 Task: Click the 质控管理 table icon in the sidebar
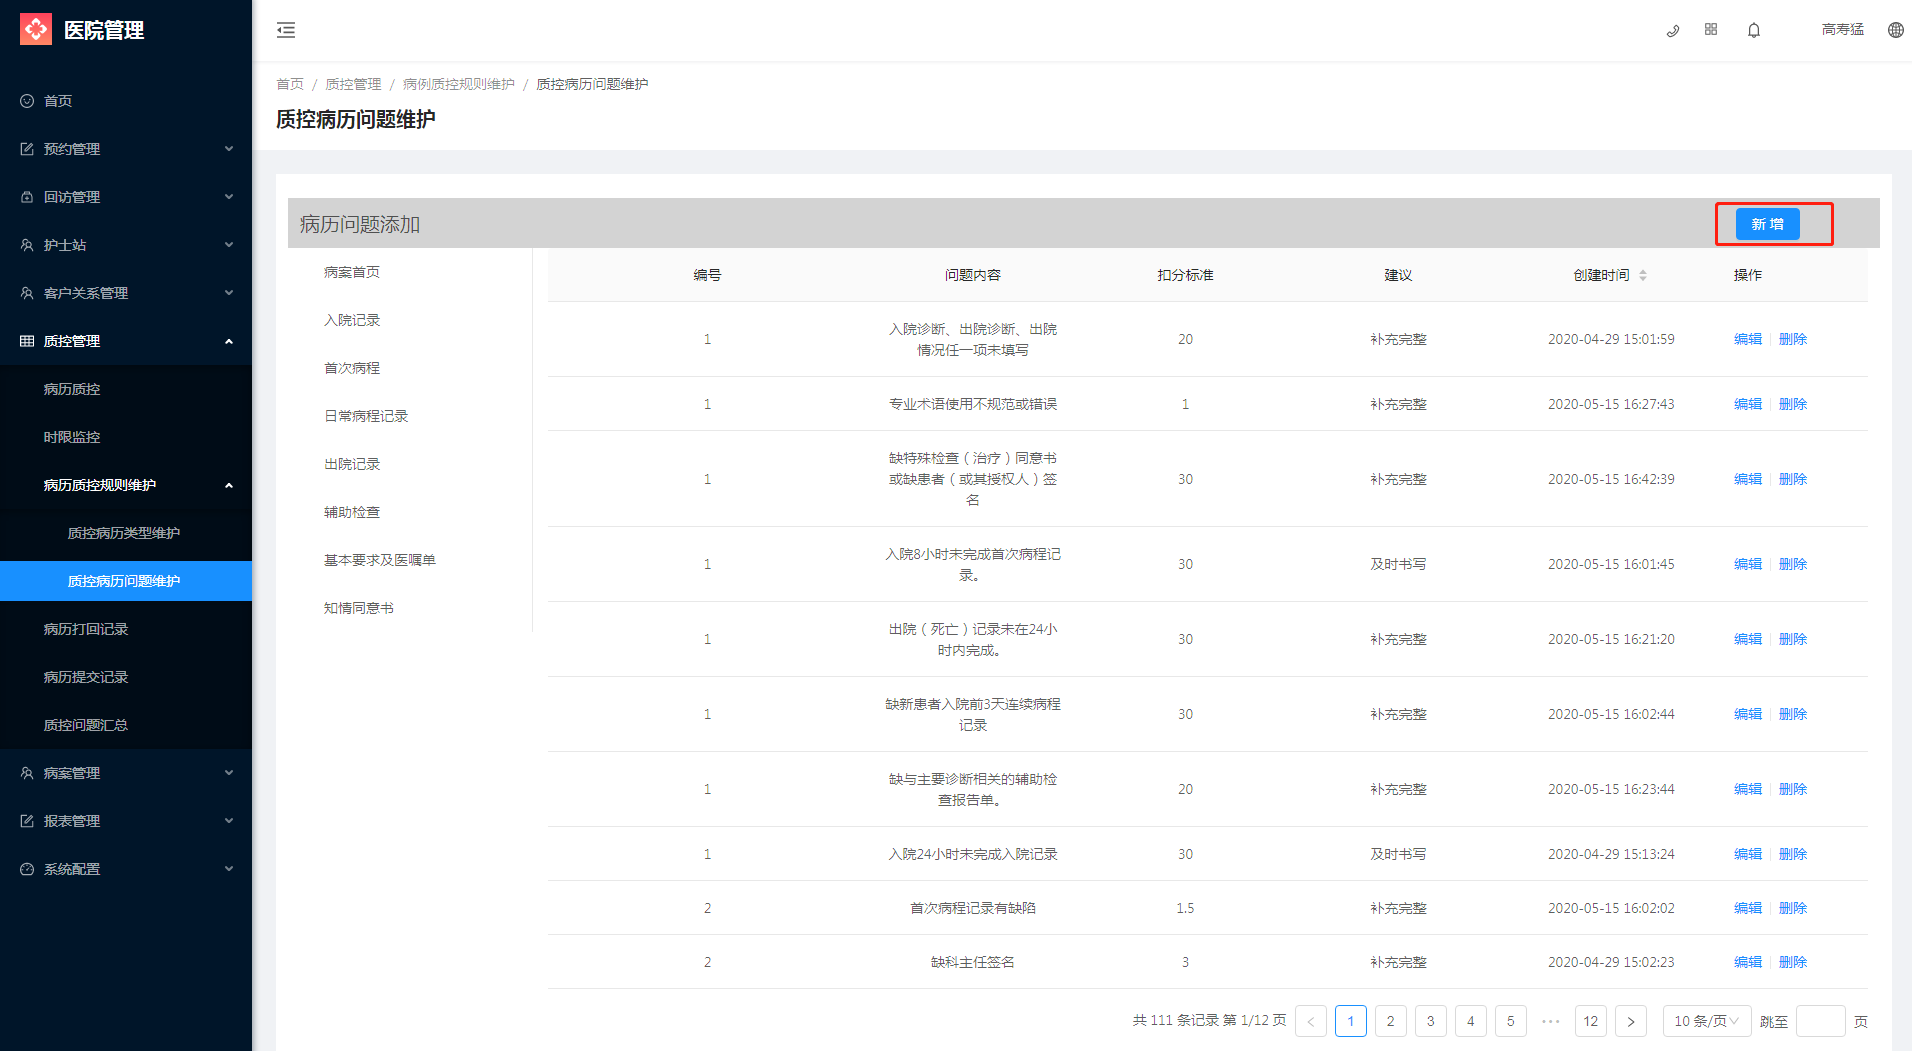click(x=27, y=341)
